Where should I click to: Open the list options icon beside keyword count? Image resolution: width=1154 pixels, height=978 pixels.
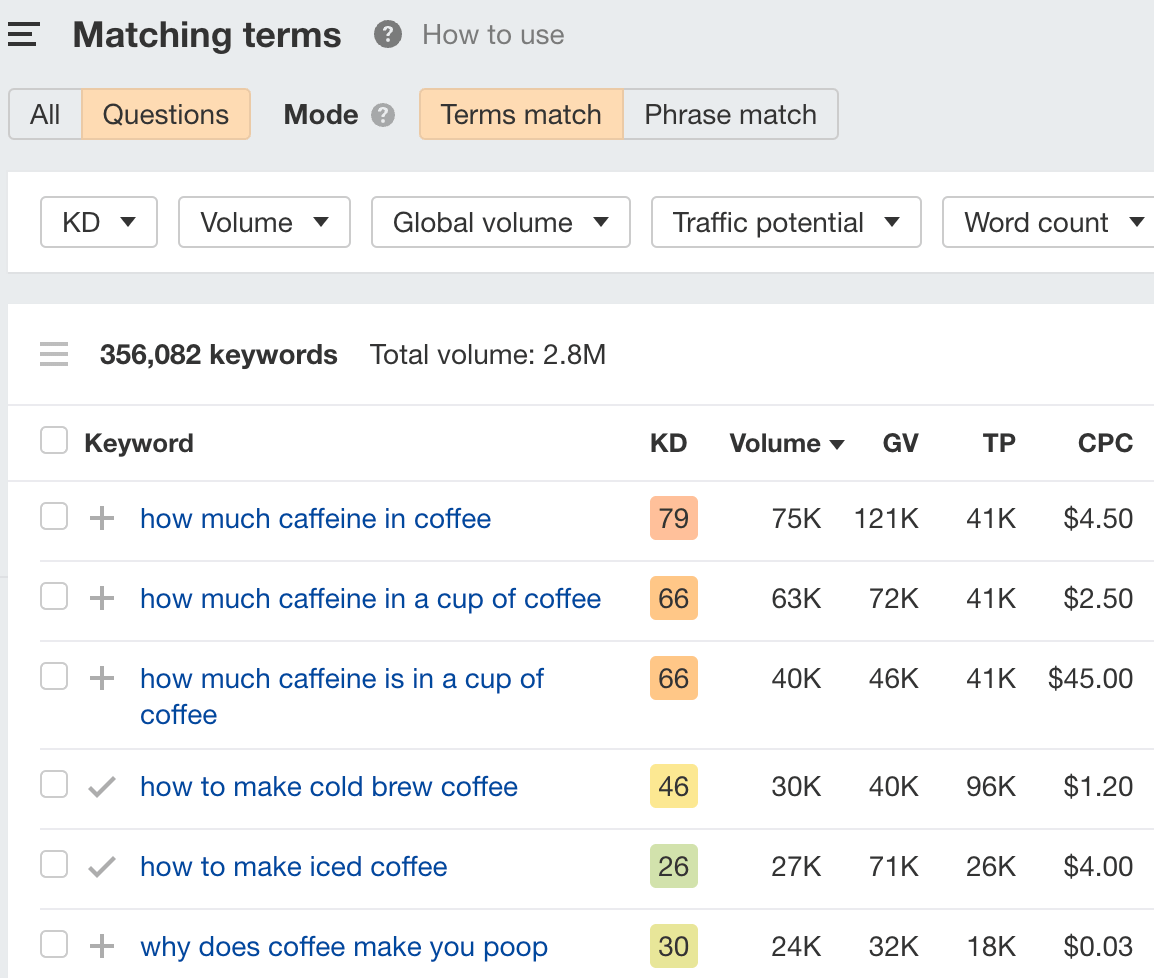click(54, 354)
